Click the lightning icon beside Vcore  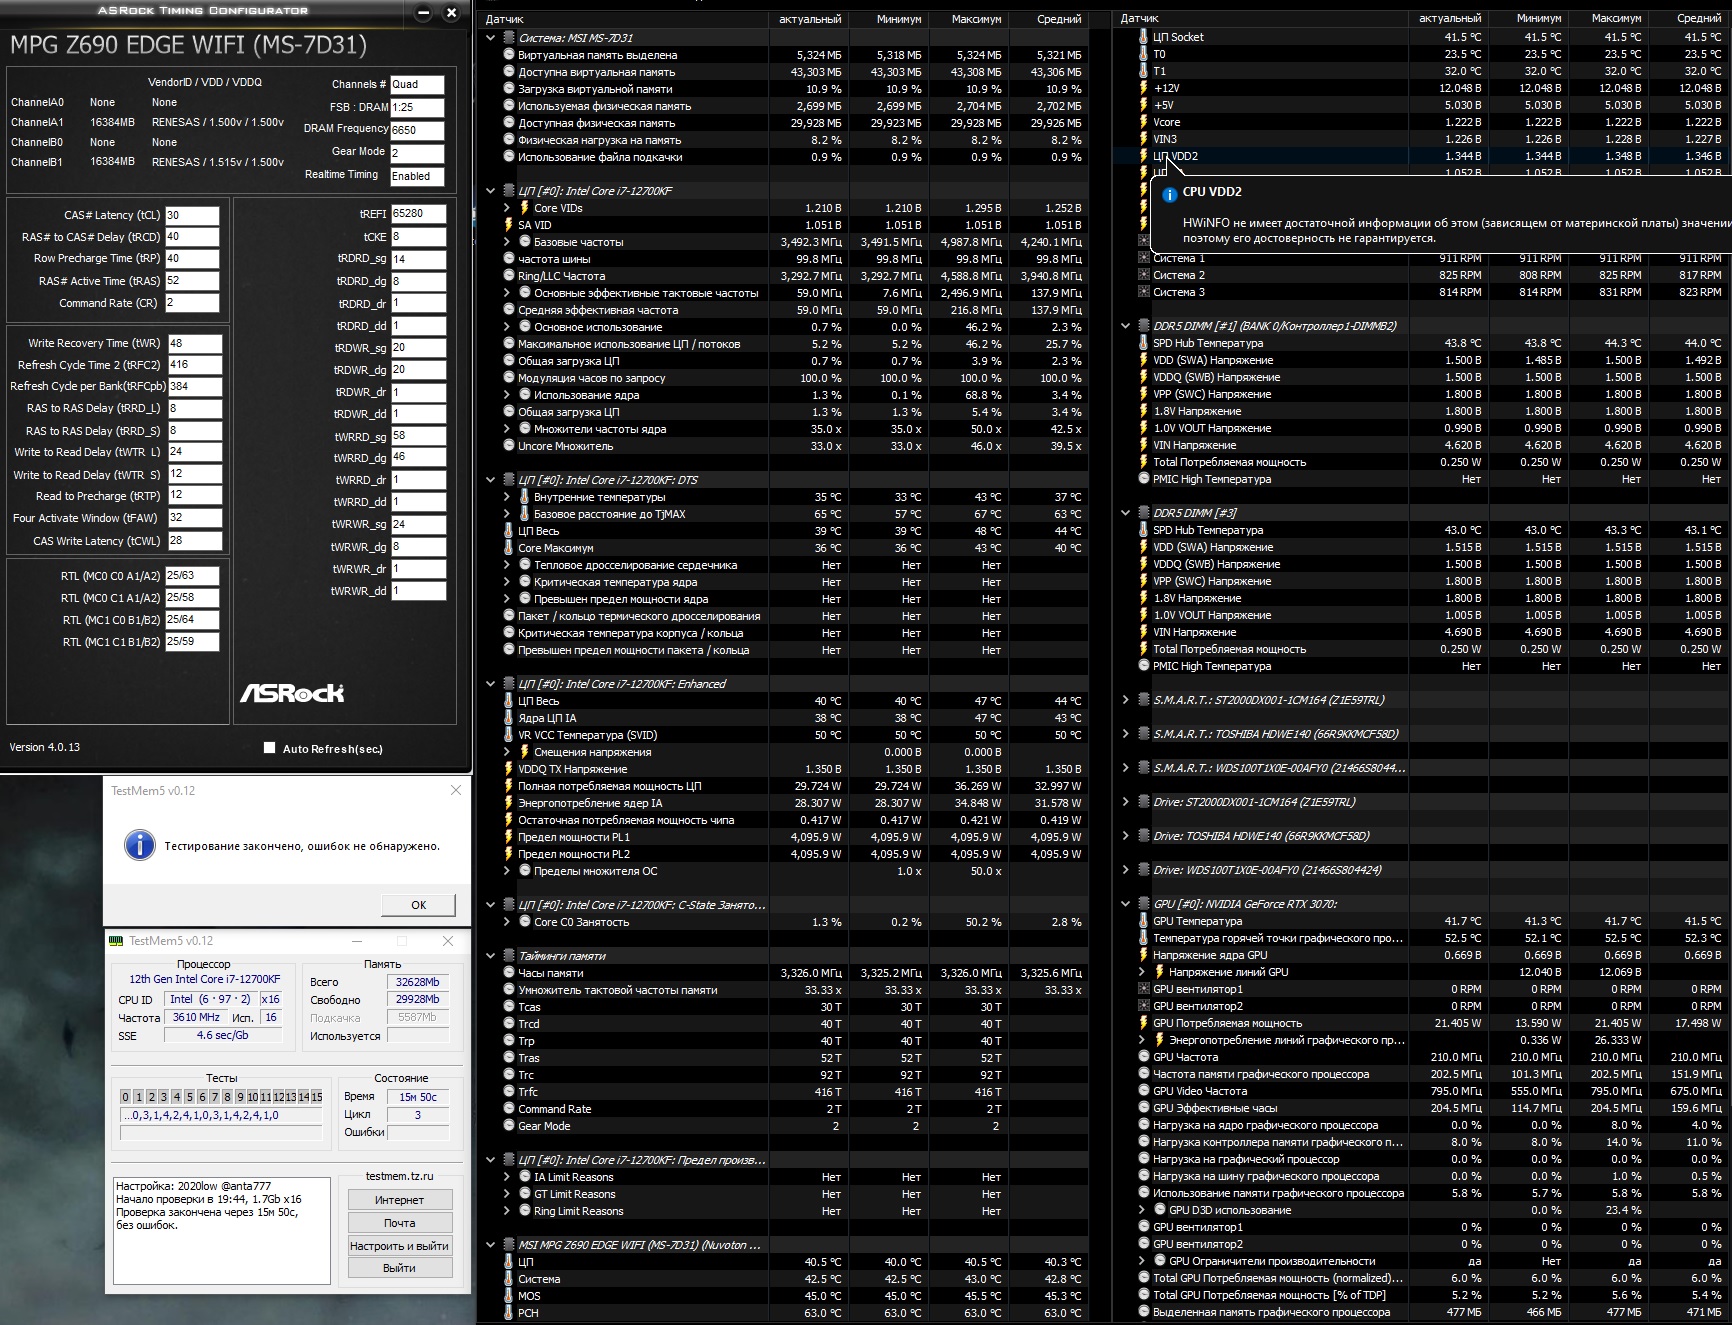[1143, 122]
